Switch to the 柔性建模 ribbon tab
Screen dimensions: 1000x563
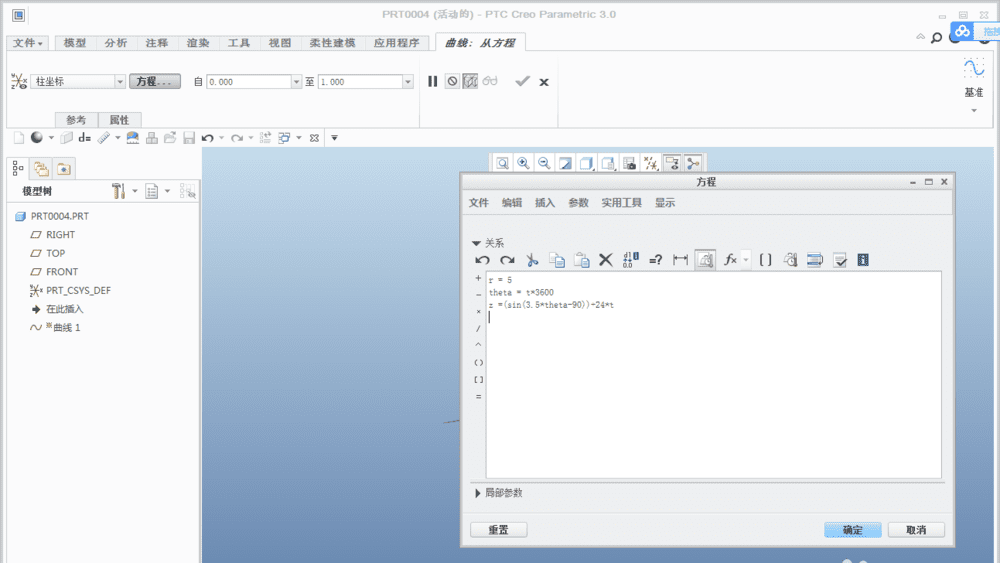click(x=332, y=43)
